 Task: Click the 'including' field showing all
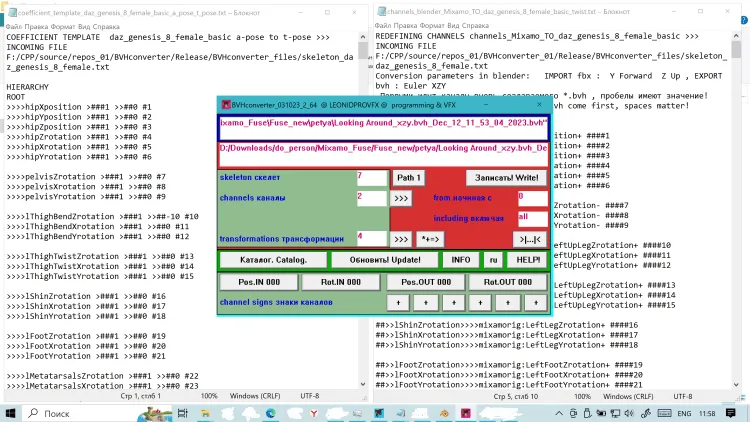click(x=532, y=219)
